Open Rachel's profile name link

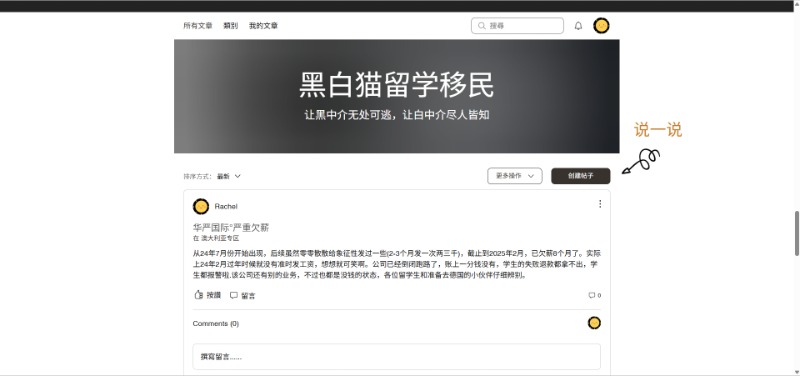(226, 206)
